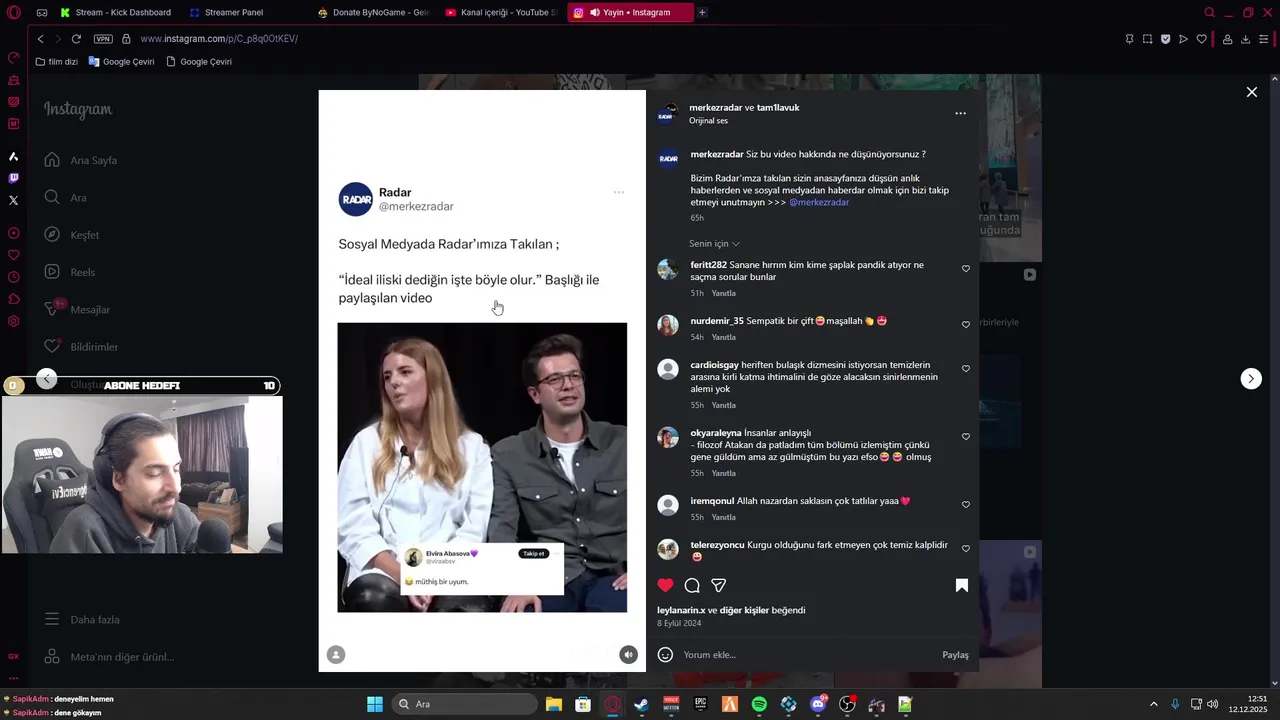Open the browser search icon at top right
Viewport: 1280px width, 720px height.
(x=1209, y=13)
